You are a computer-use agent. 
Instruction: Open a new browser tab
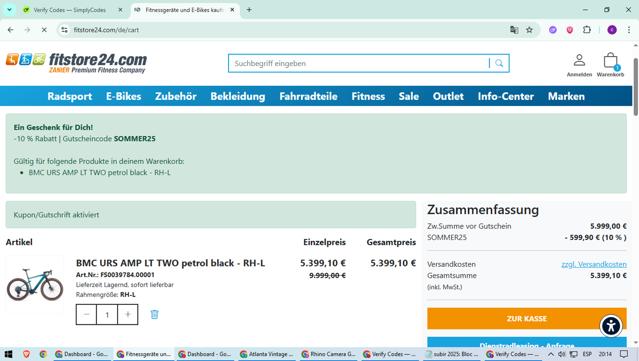tap(249, 10)
